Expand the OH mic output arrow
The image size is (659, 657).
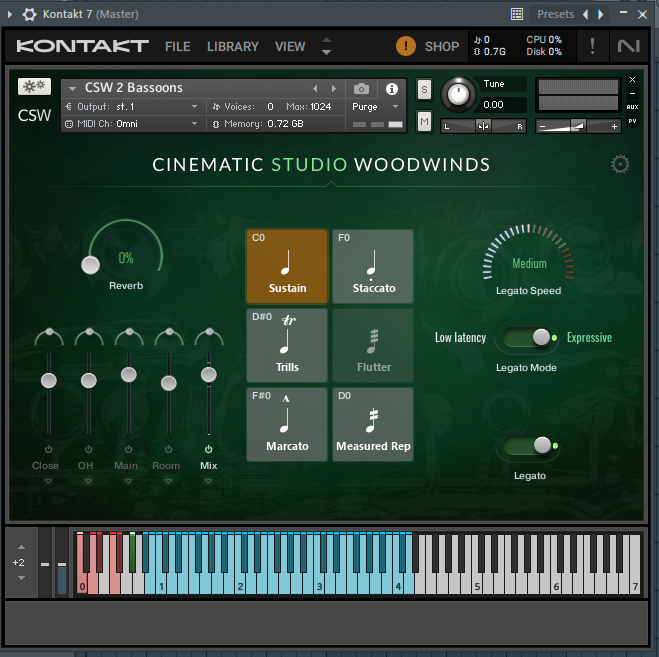click(x=88, y=481)
